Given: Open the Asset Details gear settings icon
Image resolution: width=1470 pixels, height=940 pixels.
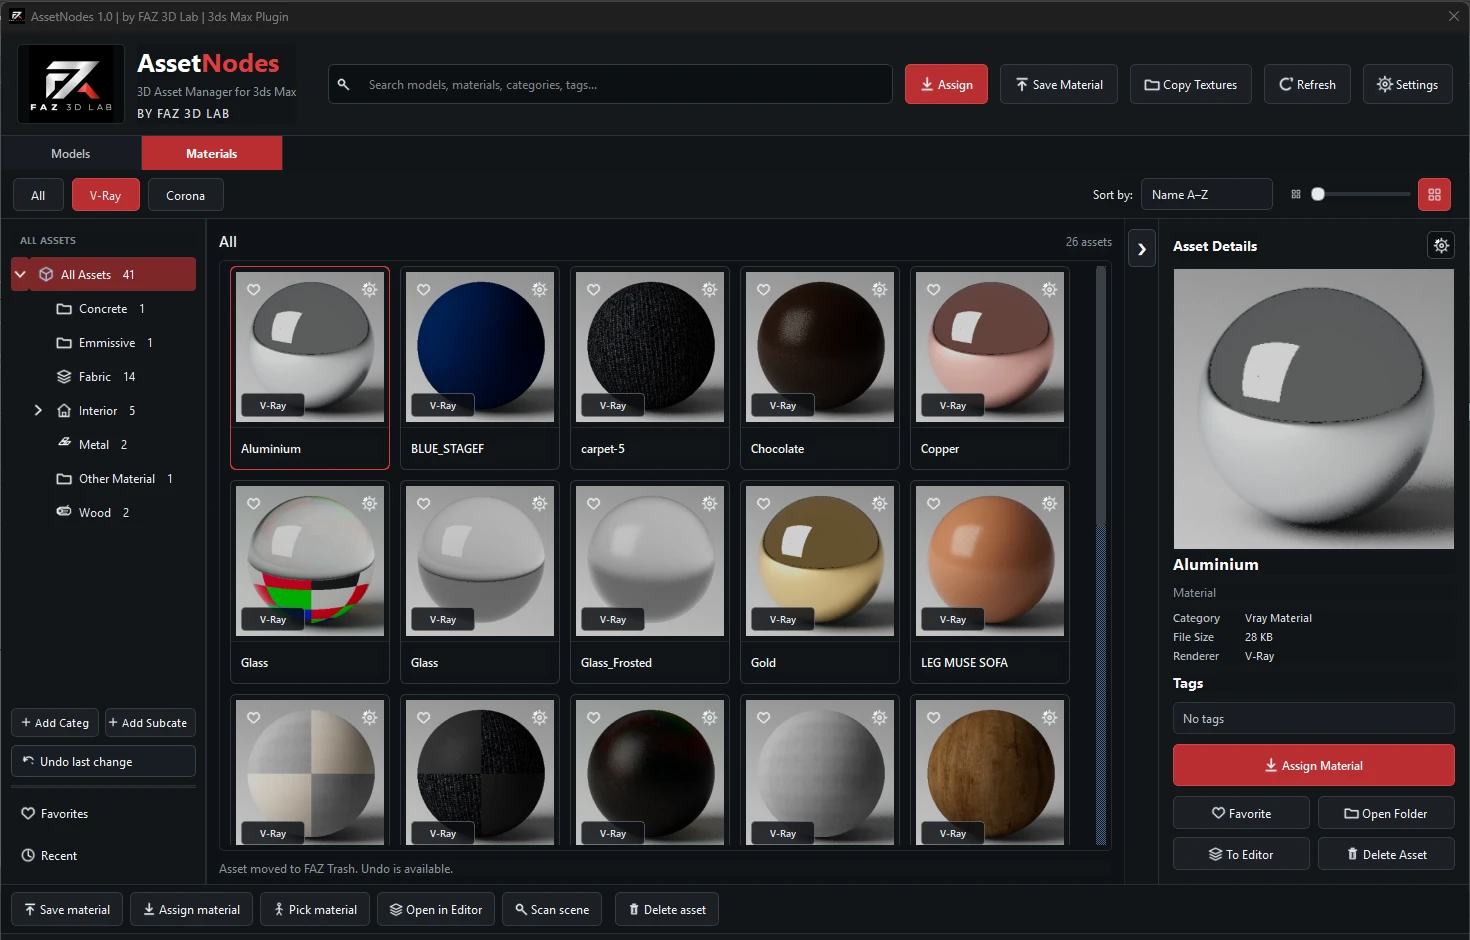Looking at the screenshot, I should pos(1441,245).
